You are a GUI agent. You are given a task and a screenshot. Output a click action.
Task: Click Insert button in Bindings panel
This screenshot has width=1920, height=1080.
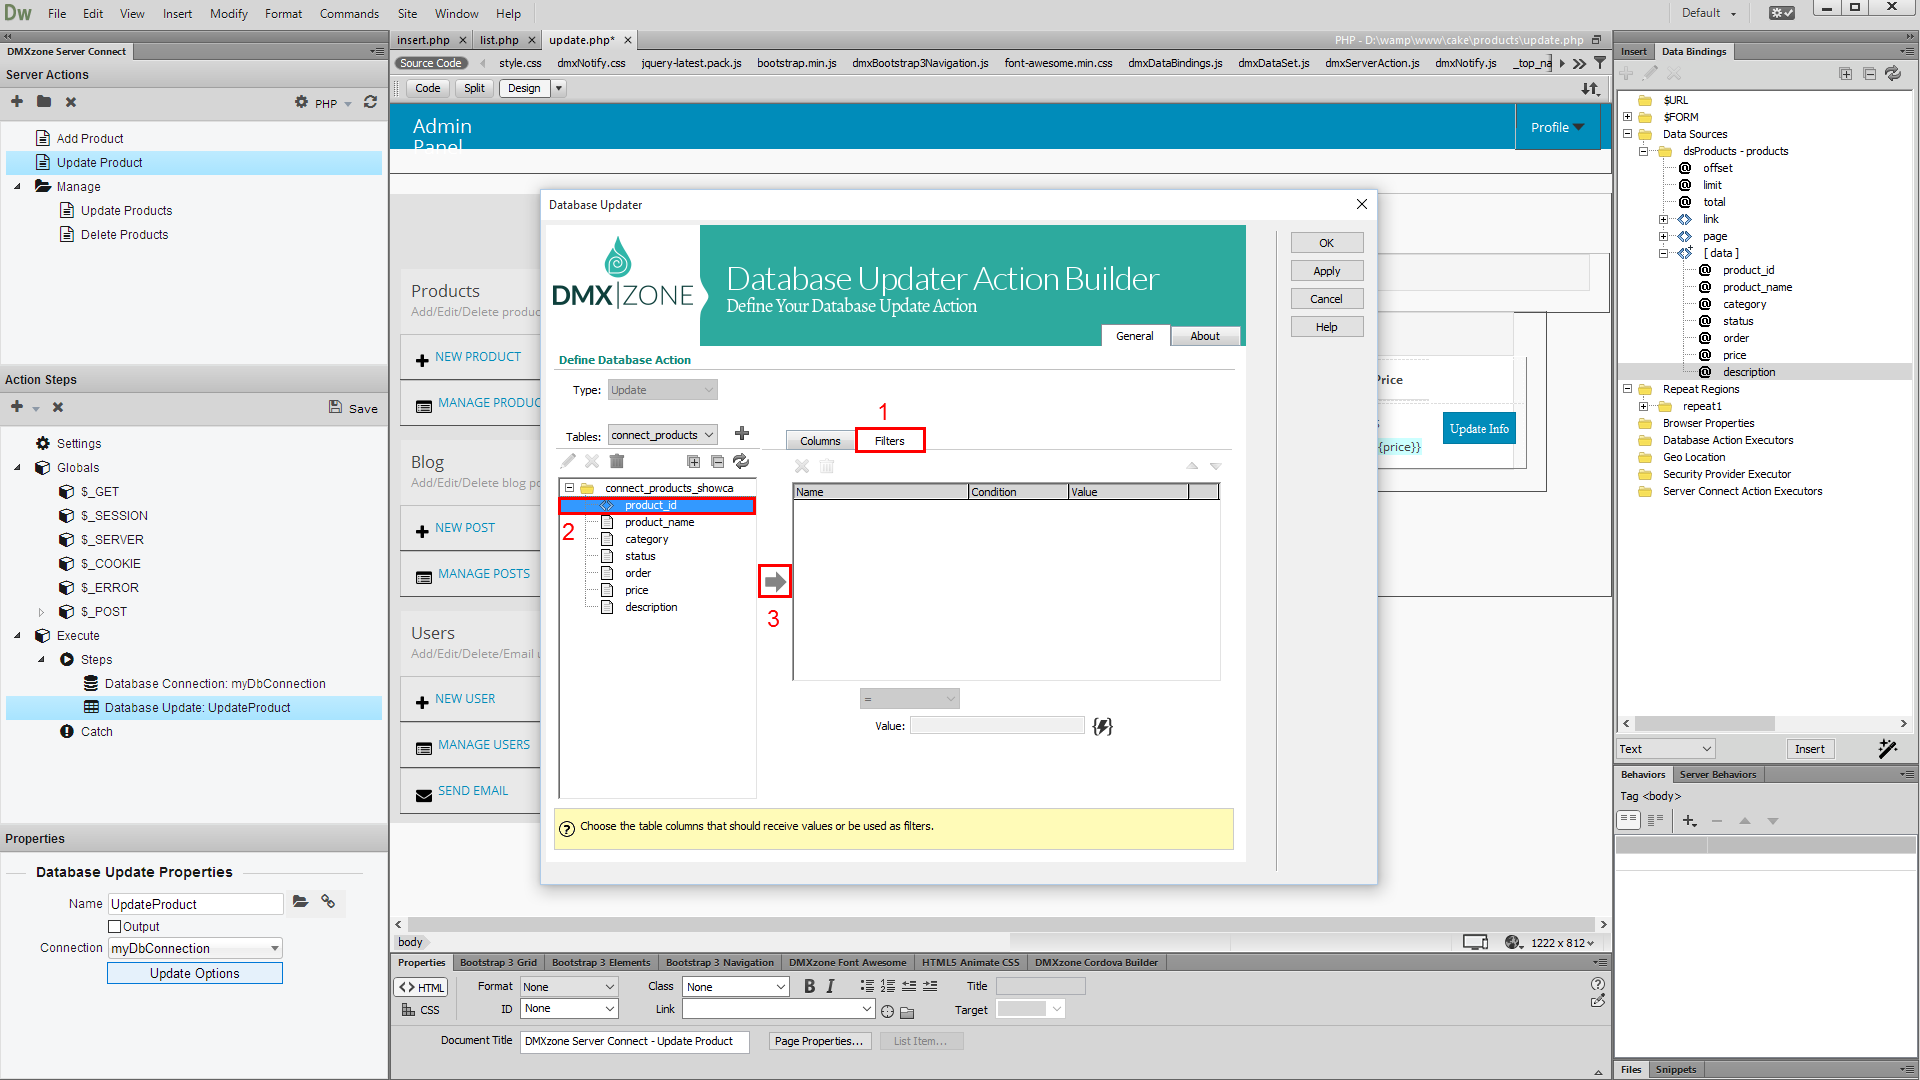pyautogui.click(x=1809, y=749)
